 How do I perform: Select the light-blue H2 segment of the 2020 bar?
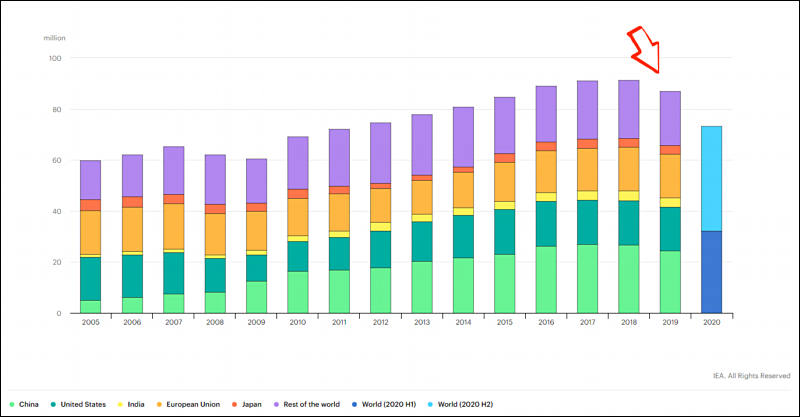point(711,179)
